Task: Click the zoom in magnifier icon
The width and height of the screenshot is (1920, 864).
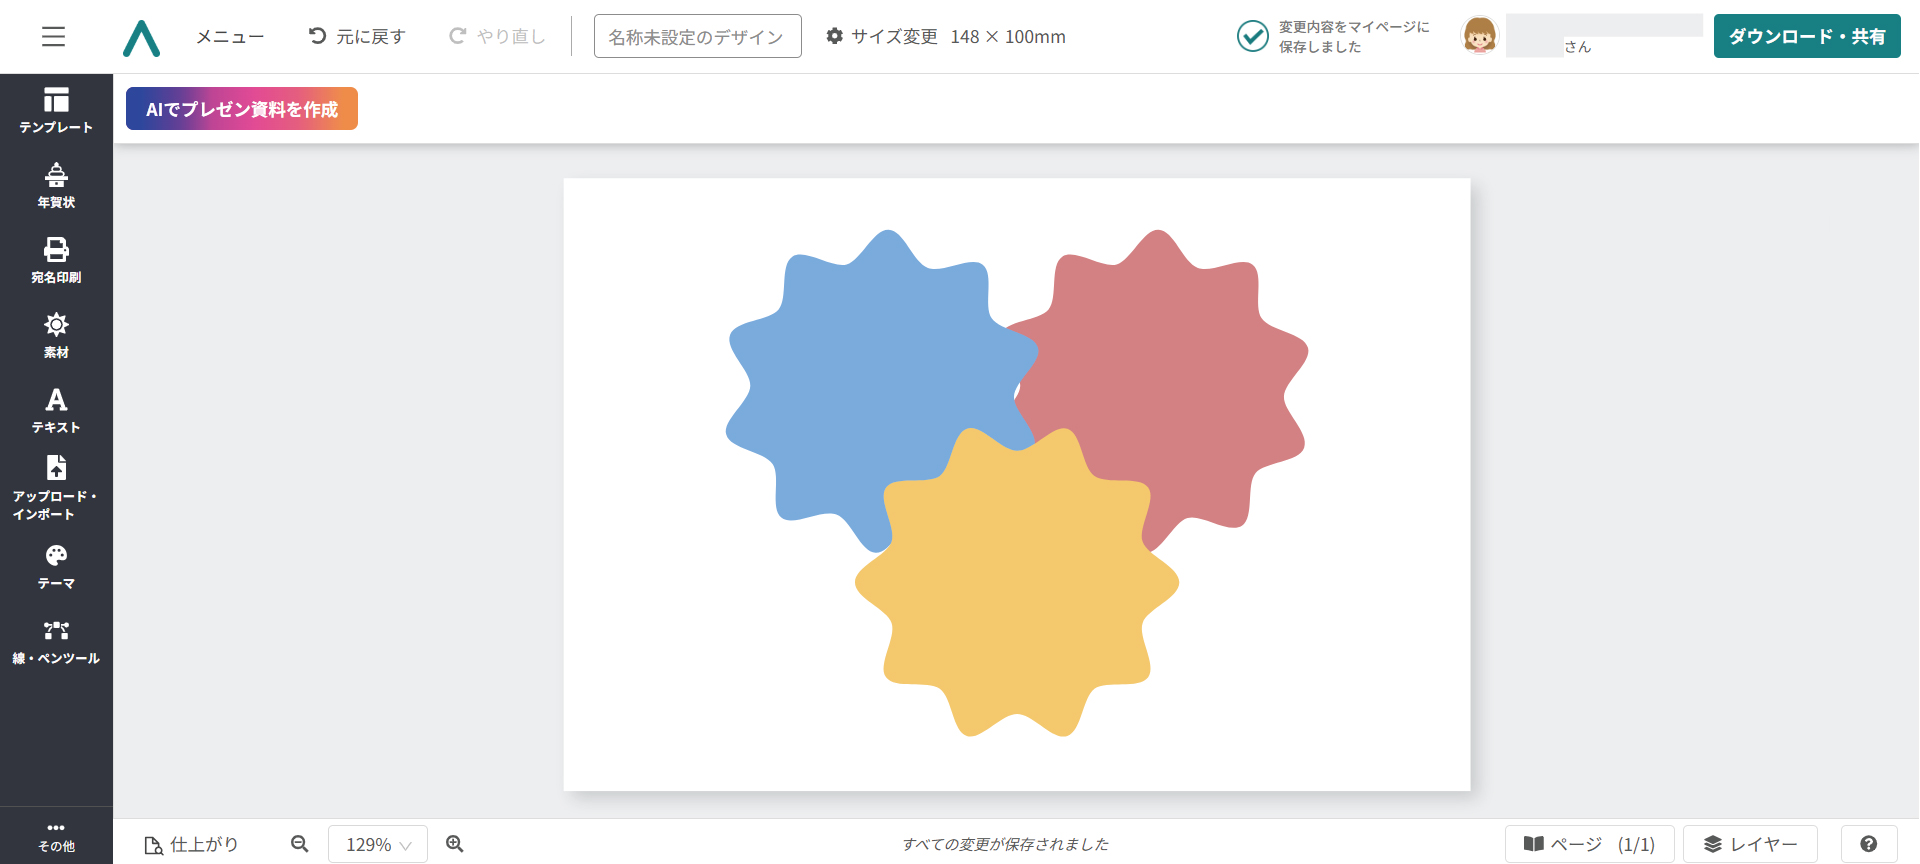Action: click(455, 844)
